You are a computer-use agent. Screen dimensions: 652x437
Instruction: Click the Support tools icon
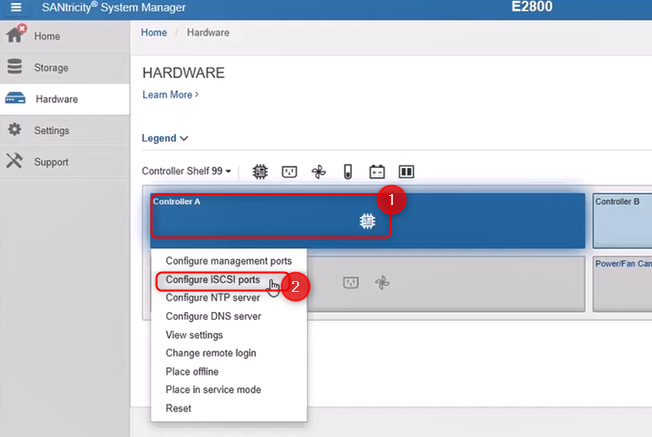pyautogui.click(x=15, y=161)
